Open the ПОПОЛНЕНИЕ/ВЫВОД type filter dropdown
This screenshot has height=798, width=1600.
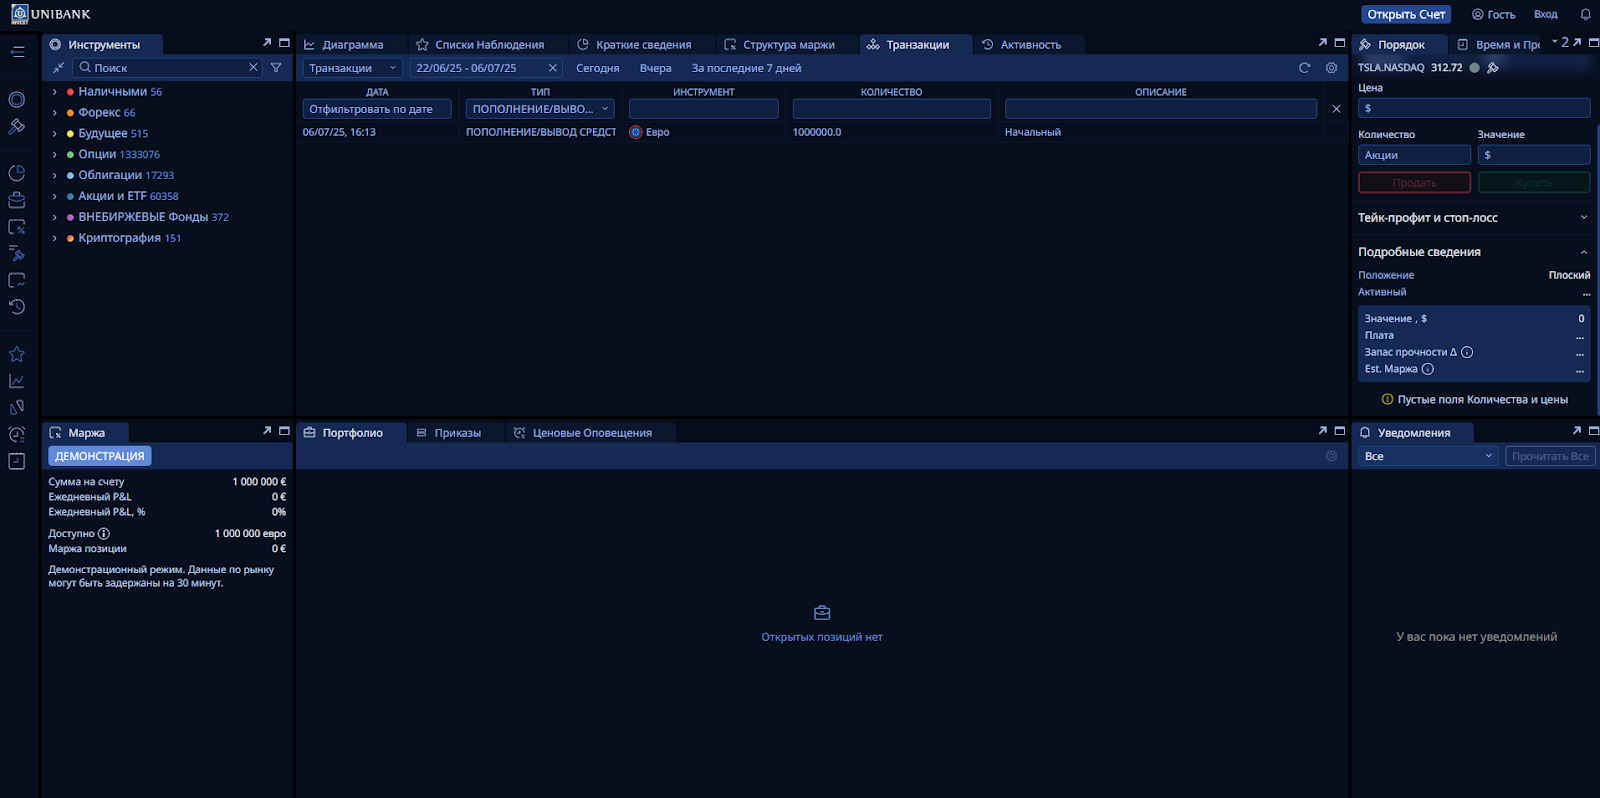click(540, 109)
